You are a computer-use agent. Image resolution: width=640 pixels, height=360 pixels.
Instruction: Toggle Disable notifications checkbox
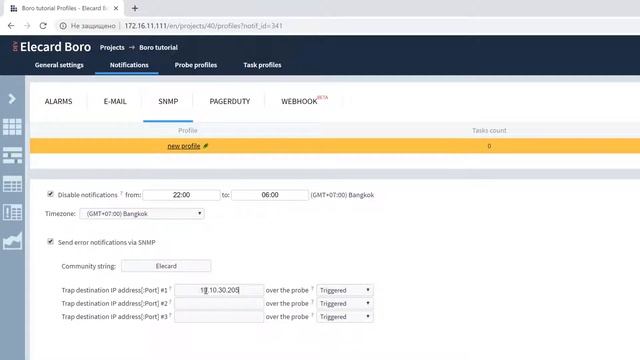coord(50,194)
